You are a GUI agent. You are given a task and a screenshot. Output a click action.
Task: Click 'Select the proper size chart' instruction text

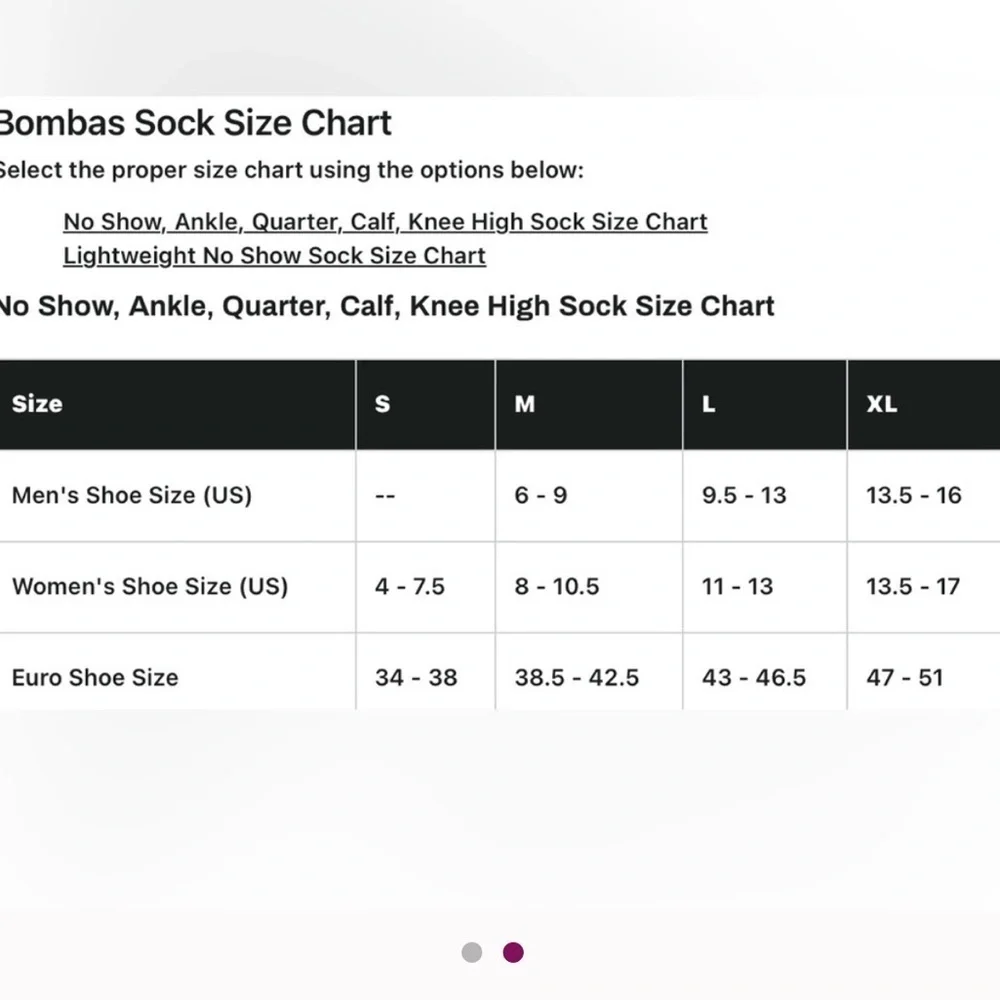click(x=291, y=170)
